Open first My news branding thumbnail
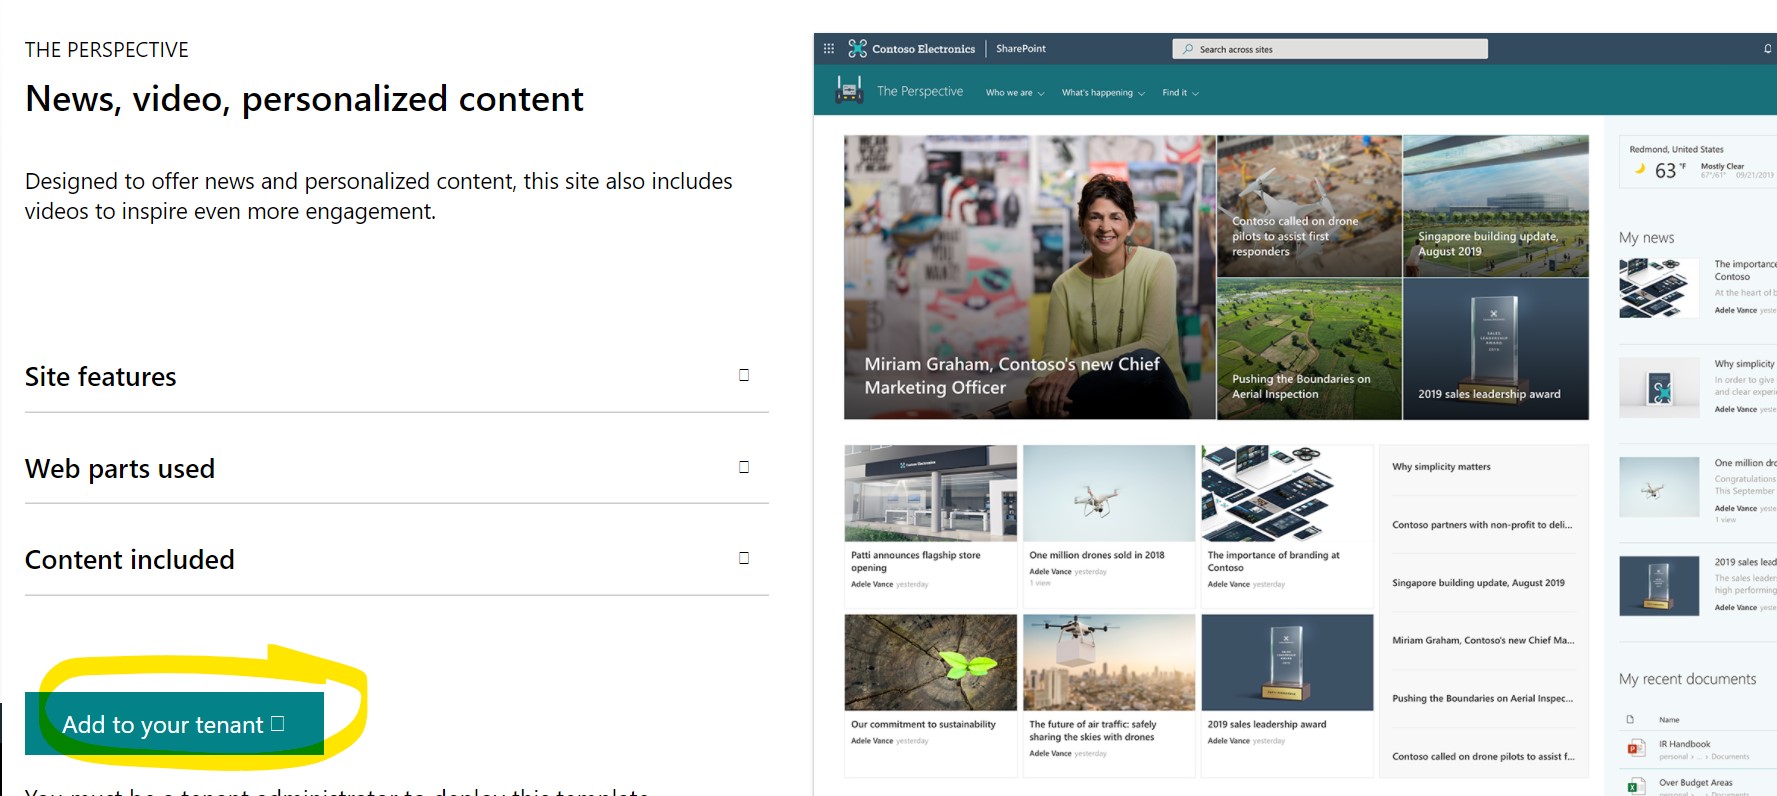1777x796 pixels. point(1659,288)
